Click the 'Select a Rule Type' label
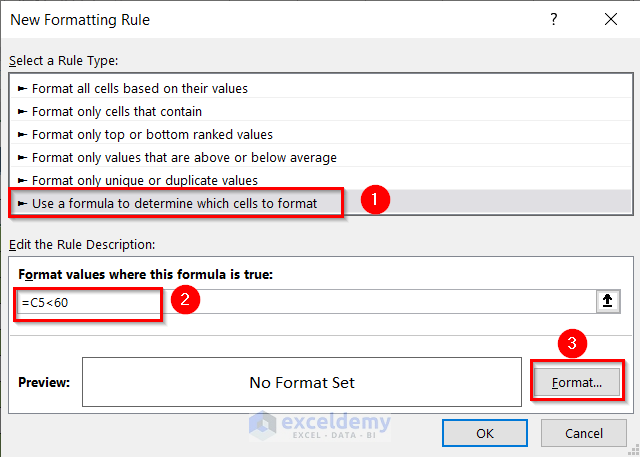Viewport: 640px width, 457px height. pos(64,61)
